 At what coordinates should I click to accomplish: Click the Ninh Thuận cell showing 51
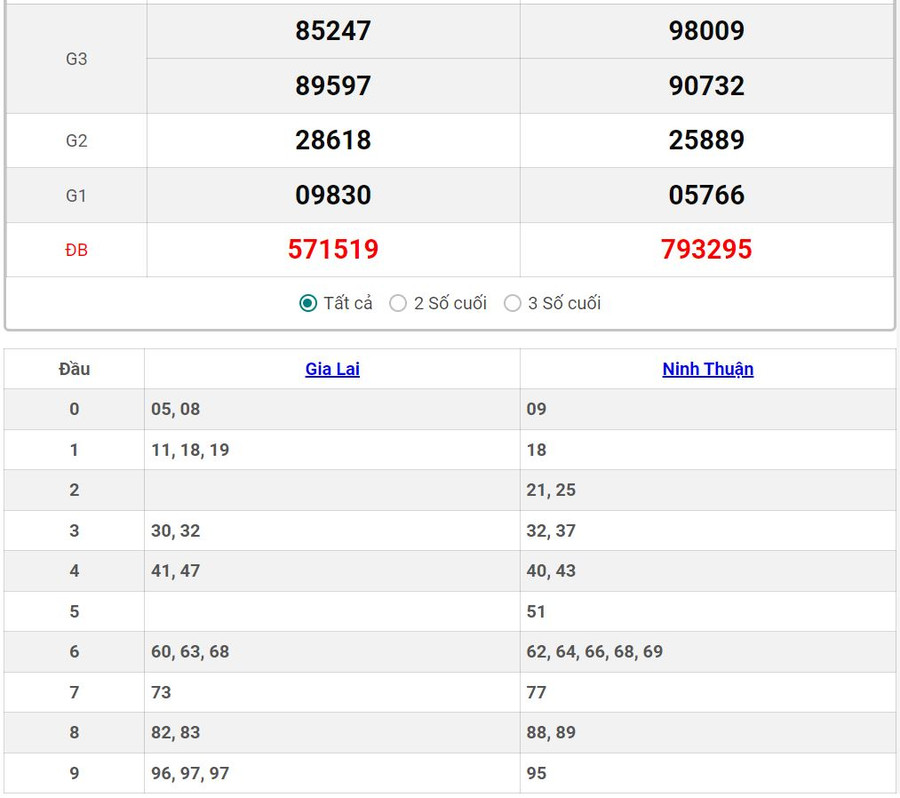(537, 611)
